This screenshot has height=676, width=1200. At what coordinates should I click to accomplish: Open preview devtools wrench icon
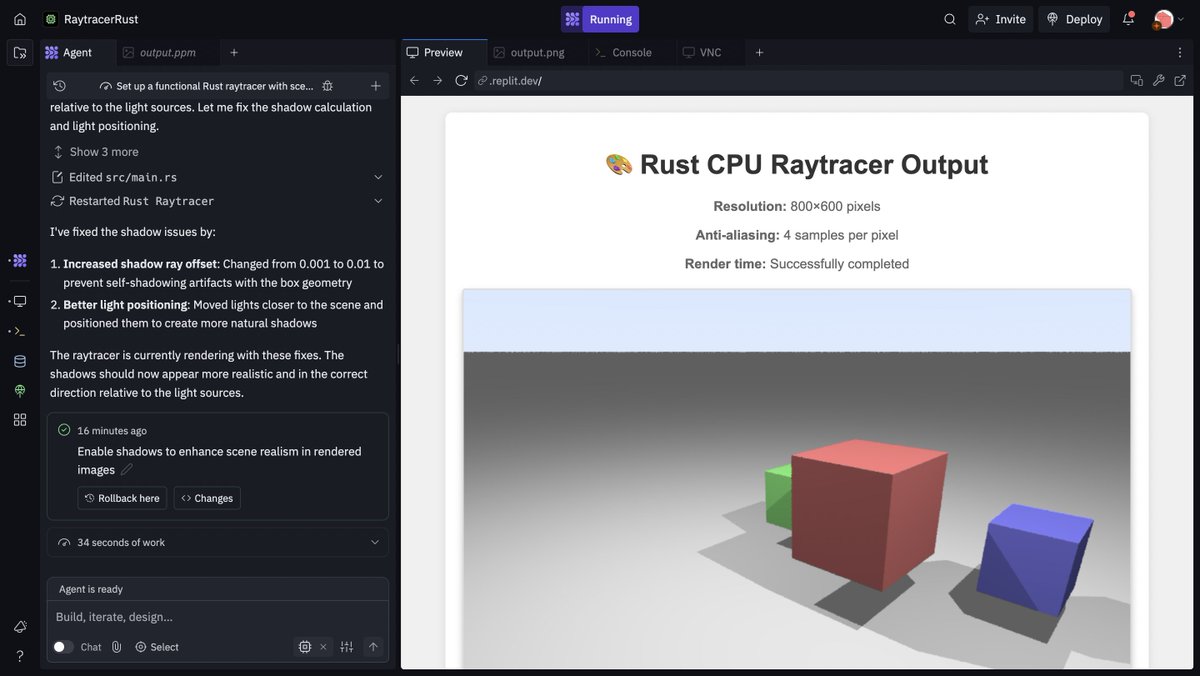1159,80
